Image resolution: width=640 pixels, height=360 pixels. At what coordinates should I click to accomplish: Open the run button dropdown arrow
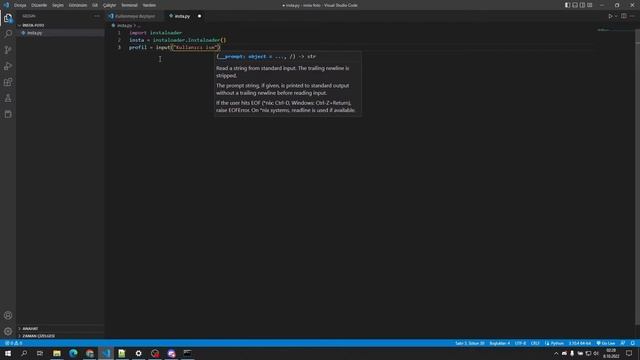pos(616,16)
